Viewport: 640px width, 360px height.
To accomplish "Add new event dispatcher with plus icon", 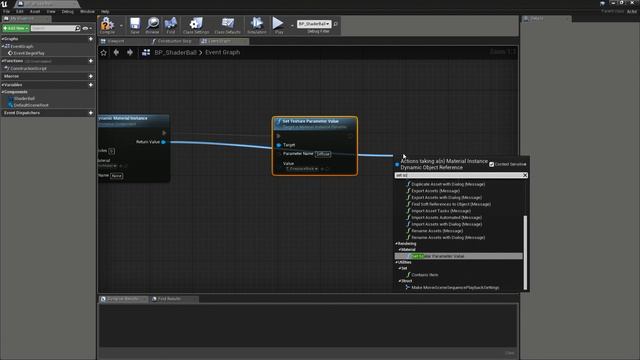I will [x=91, y=113].
